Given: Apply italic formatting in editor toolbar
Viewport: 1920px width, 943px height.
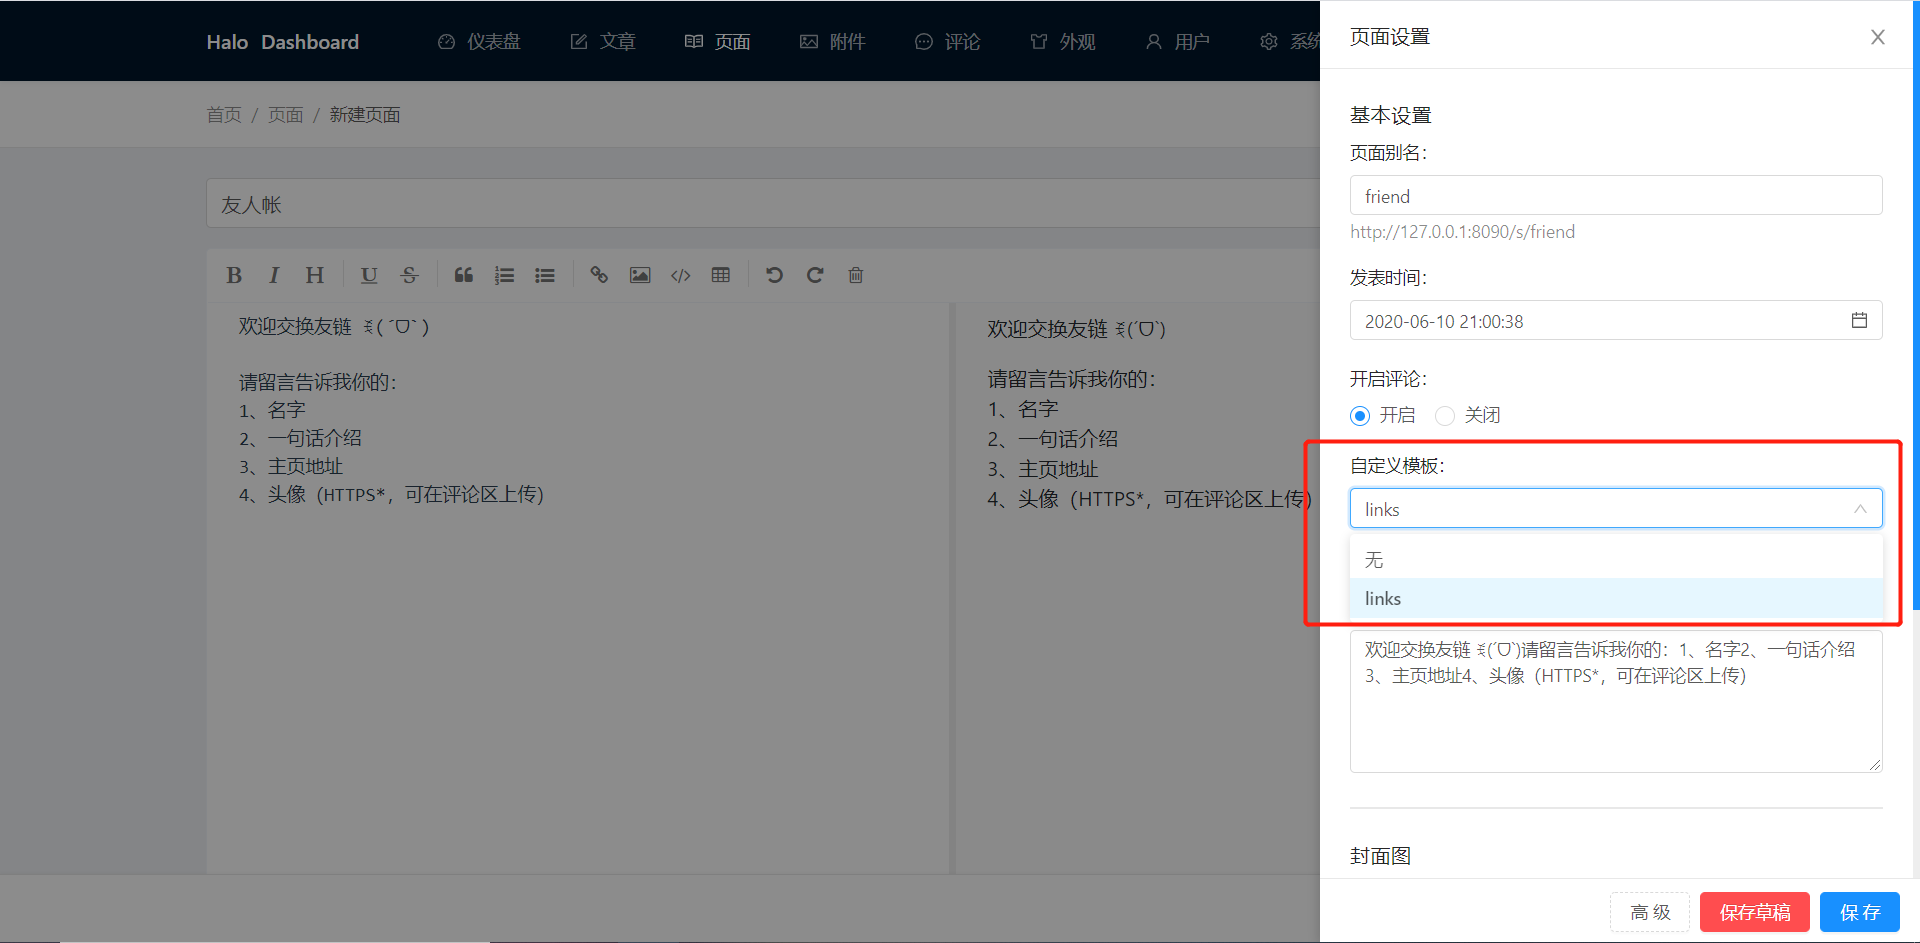Looking at the screenshot, I should [x=274, y=275].
